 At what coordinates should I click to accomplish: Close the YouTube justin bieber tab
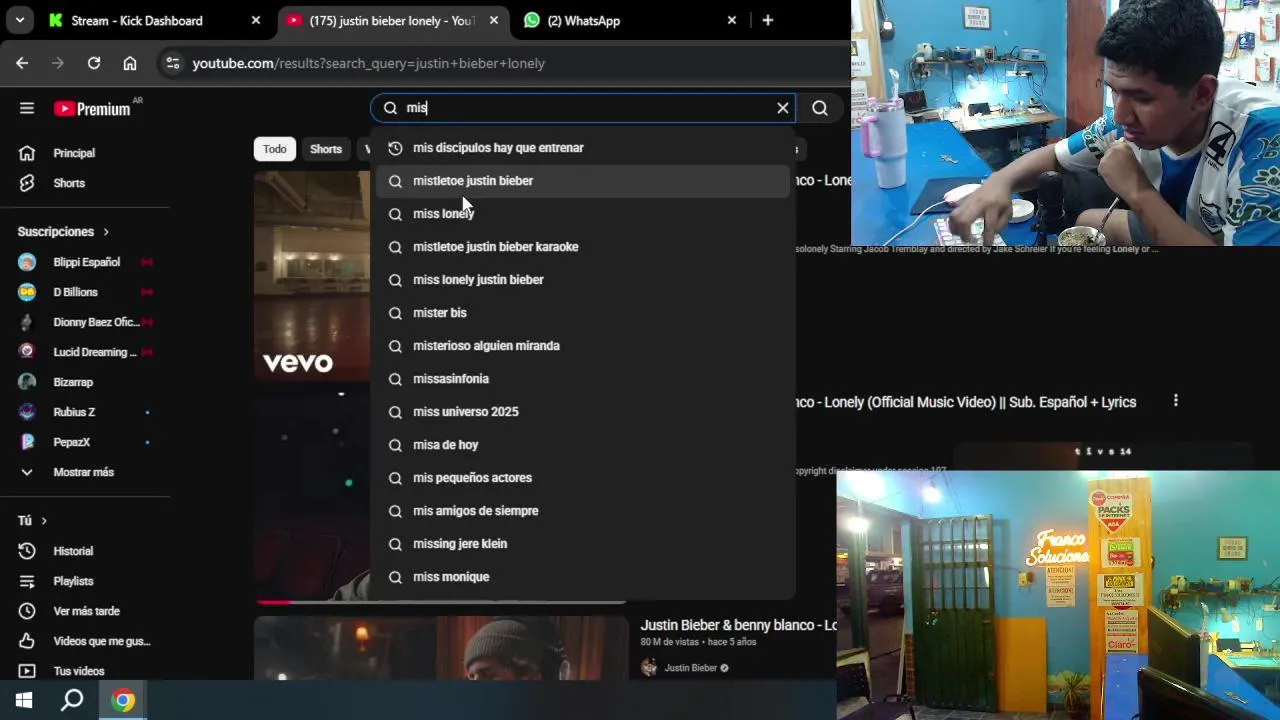click(x=494, y=20)
